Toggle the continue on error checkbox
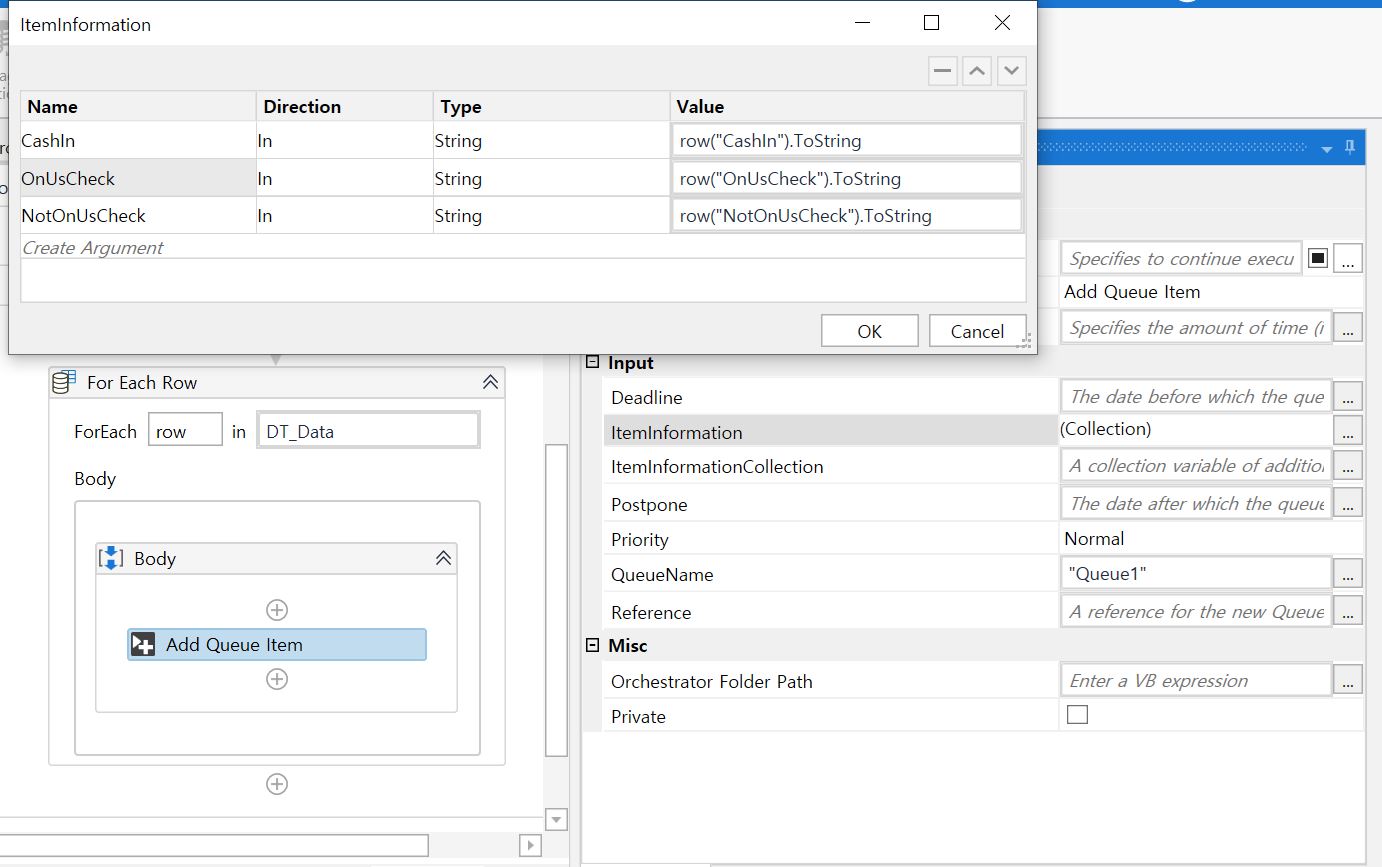This screenshot has height=867, width=1382. (x=1318, y=258)
